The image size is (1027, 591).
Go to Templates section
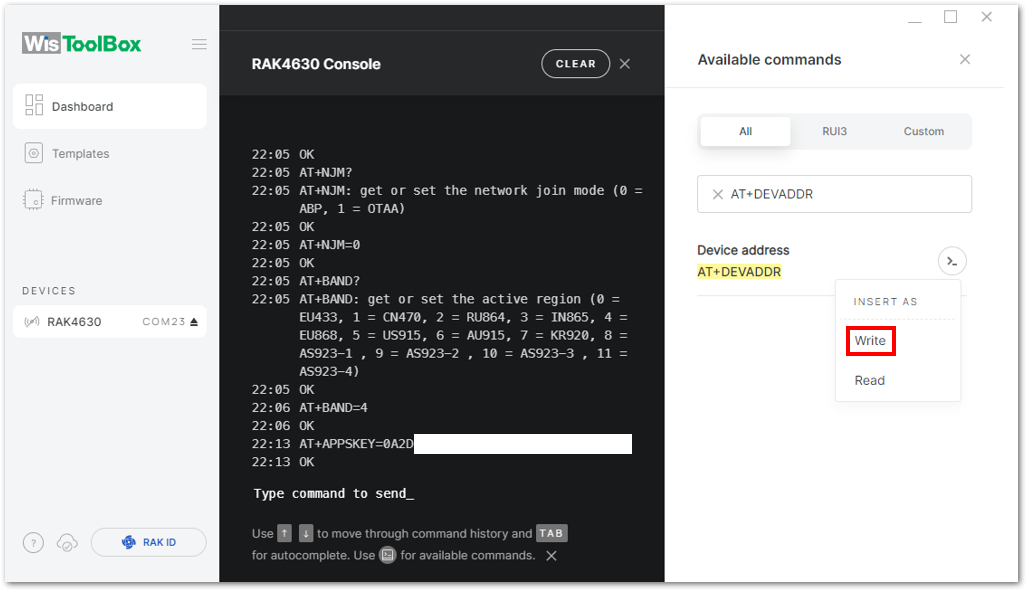pyautogui.click(x=81, y=153)
